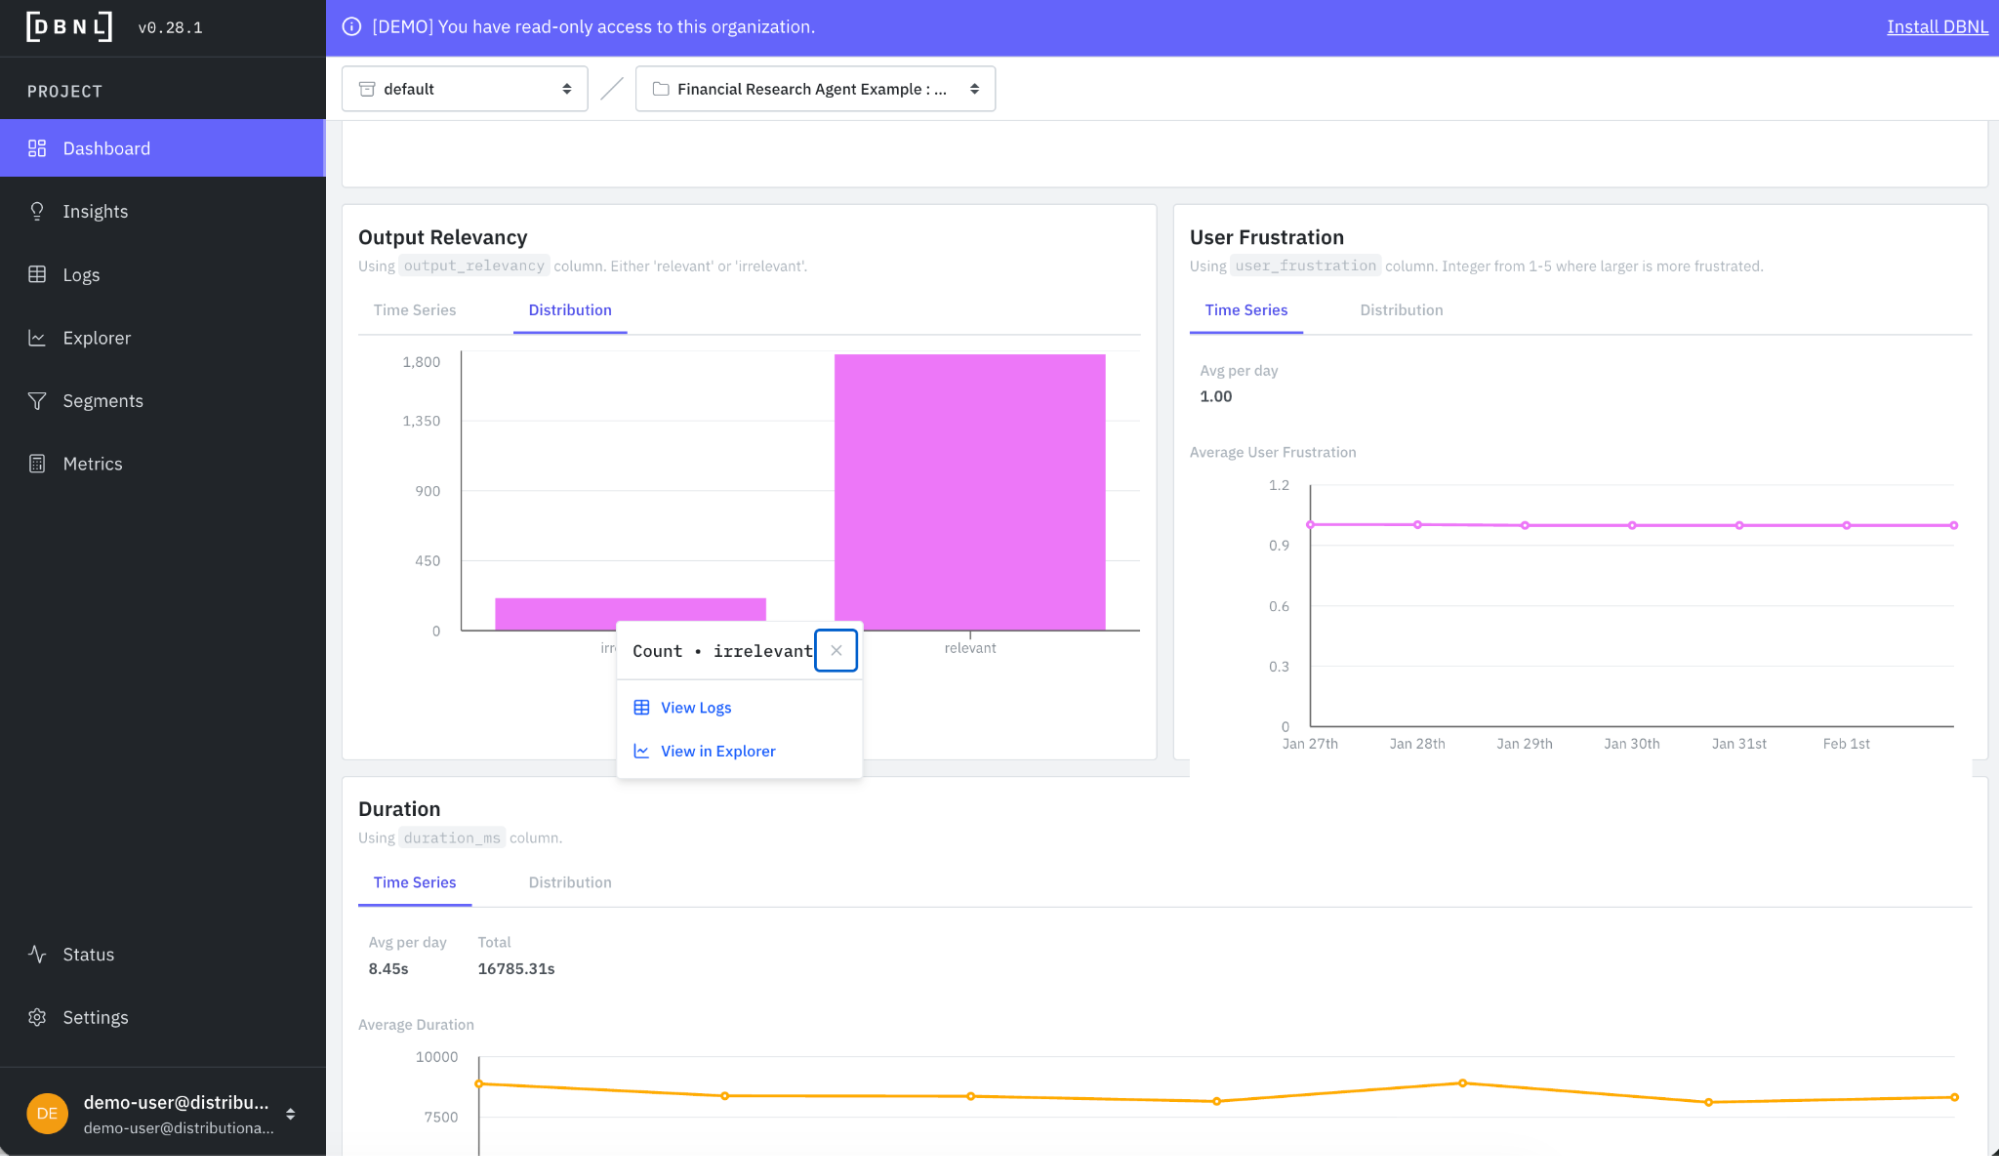Click the Status activity pulse icon
The width and height of the screenshot is (1999, 1156).
[x=37, y=954]
